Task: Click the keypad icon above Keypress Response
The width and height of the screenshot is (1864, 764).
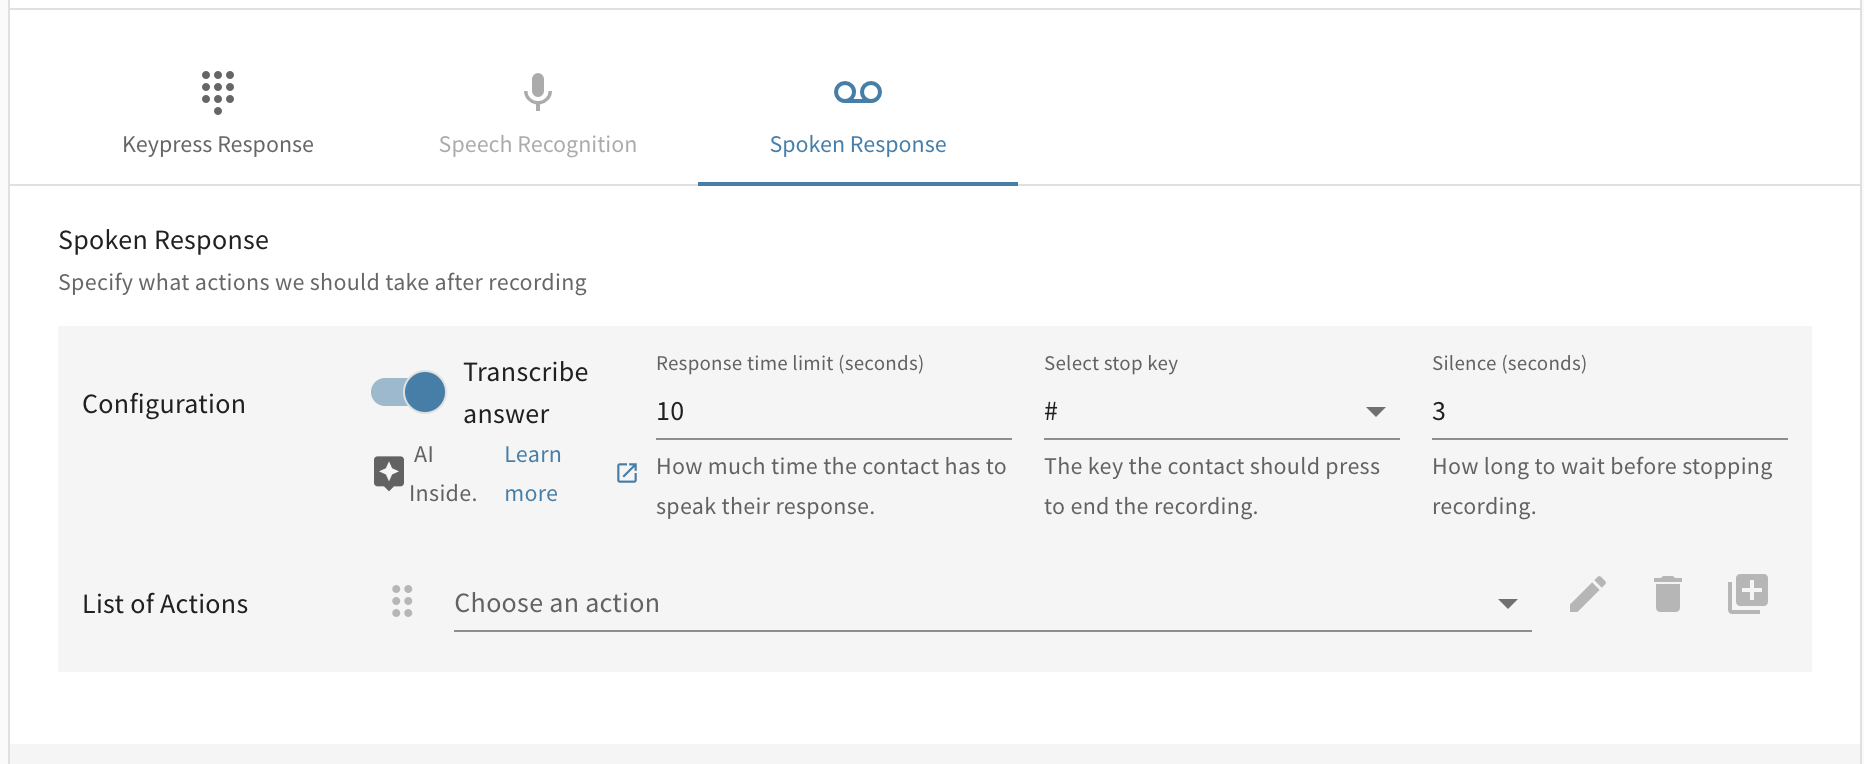Action: (217, 92)
